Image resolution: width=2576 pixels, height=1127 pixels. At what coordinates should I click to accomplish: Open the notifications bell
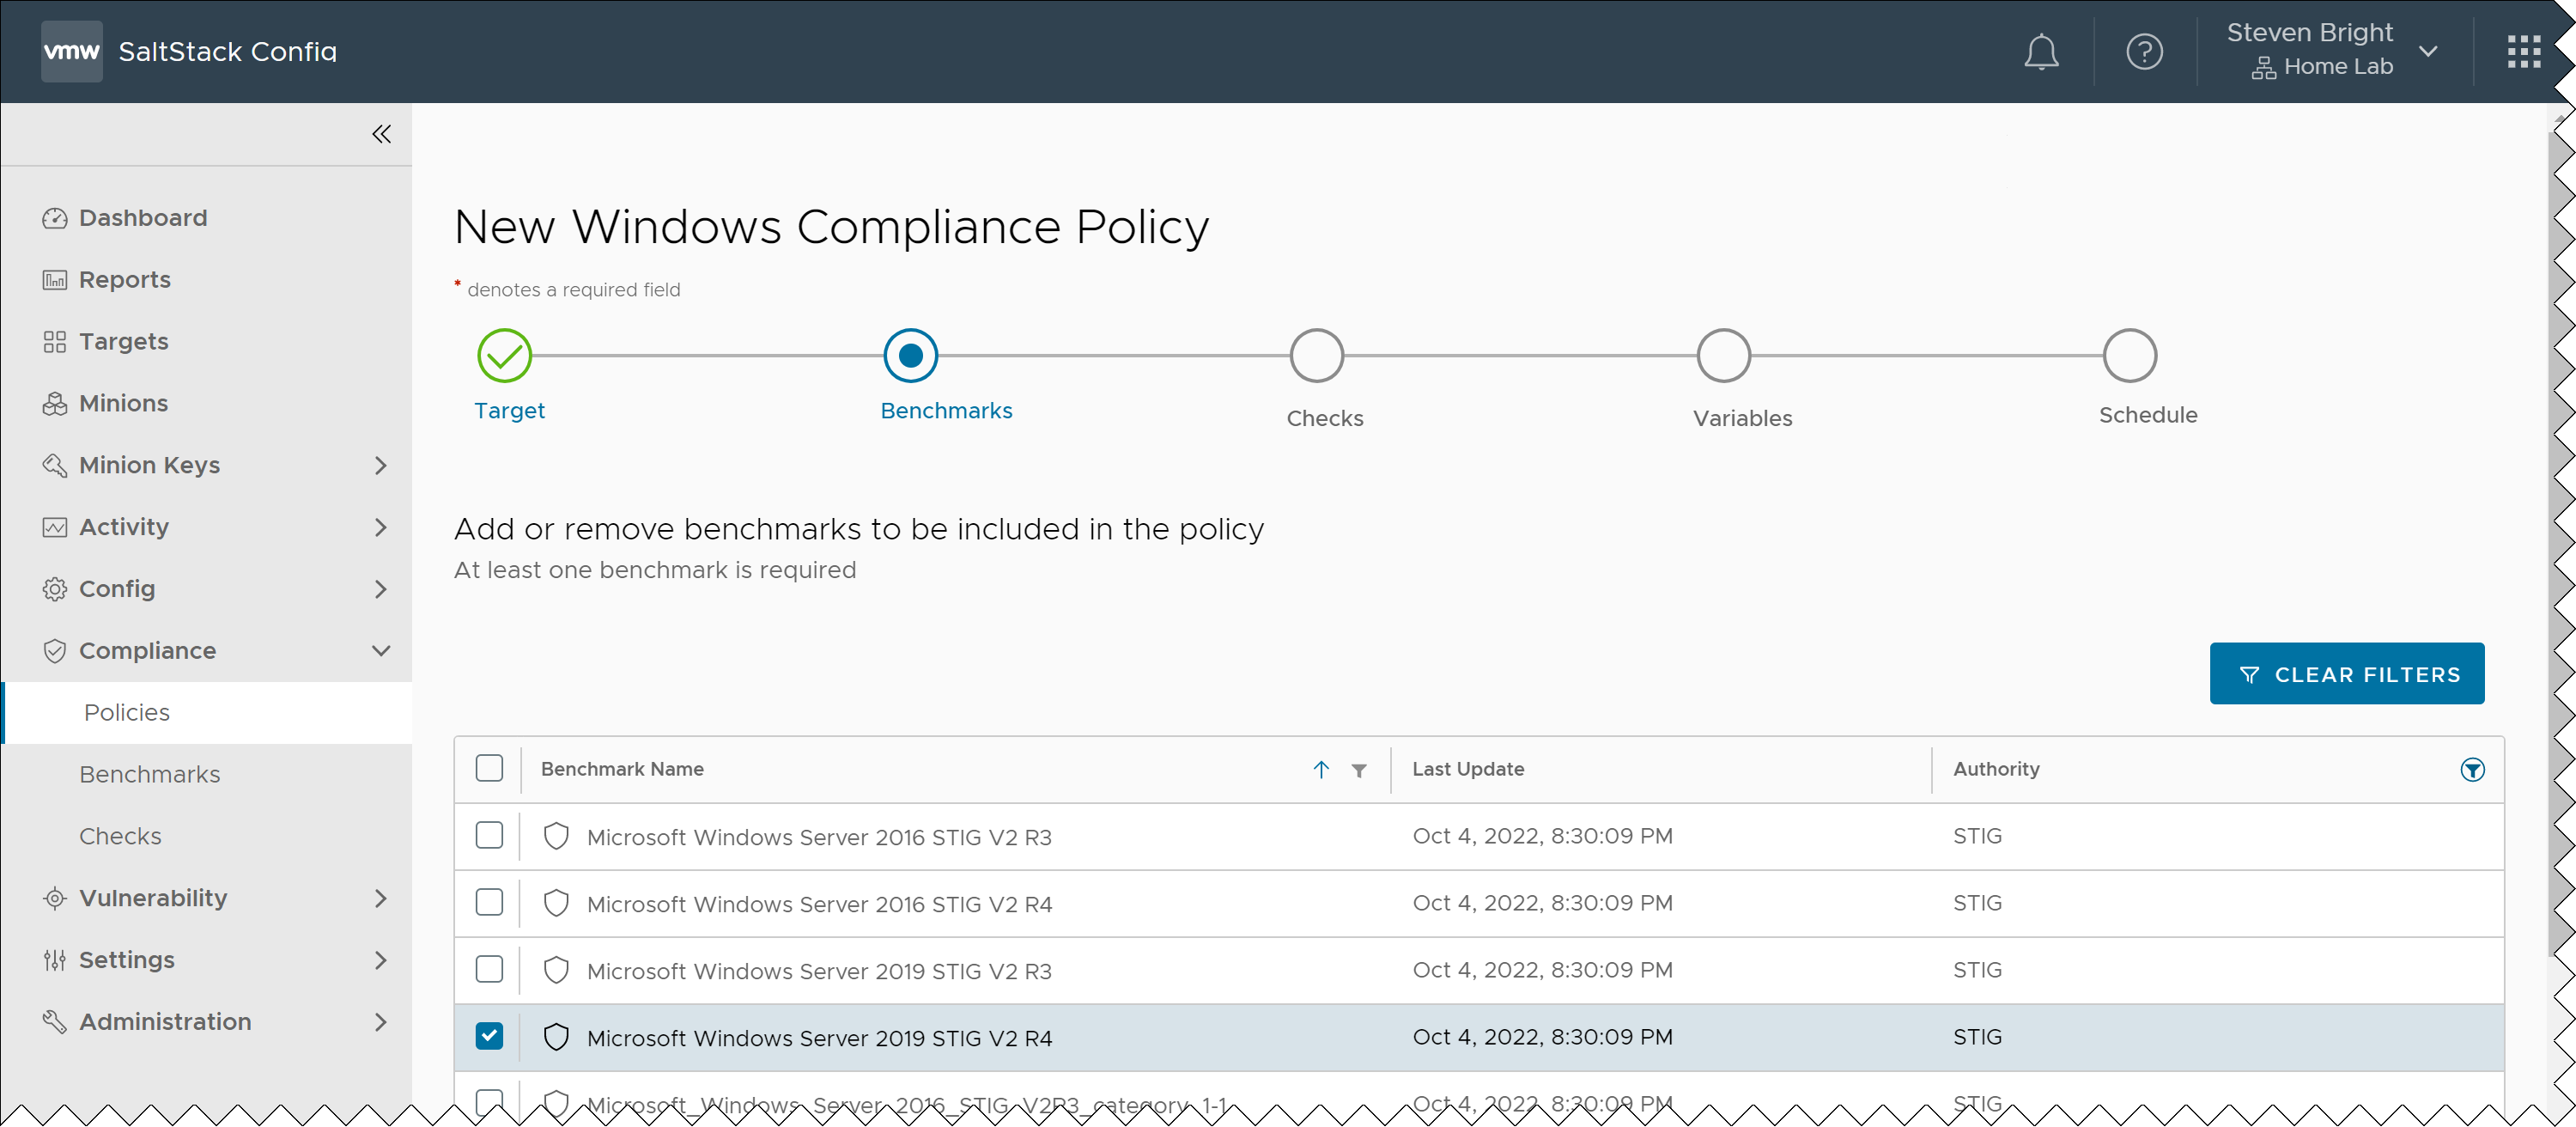(2040, 52)
